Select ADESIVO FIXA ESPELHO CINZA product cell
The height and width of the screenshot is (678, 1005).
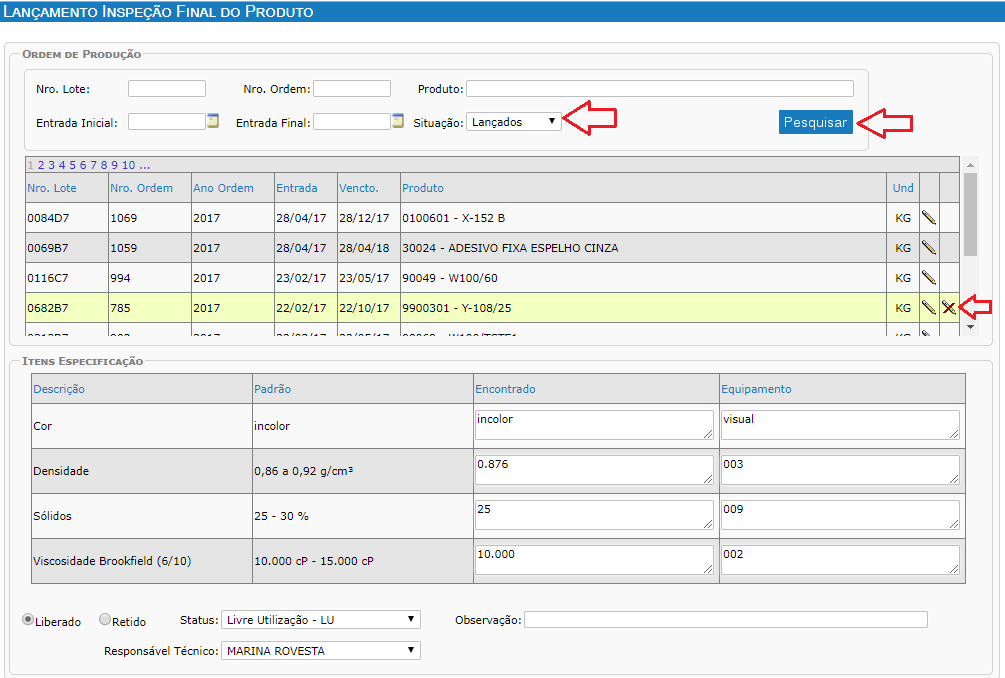click(x=644, y=247)
